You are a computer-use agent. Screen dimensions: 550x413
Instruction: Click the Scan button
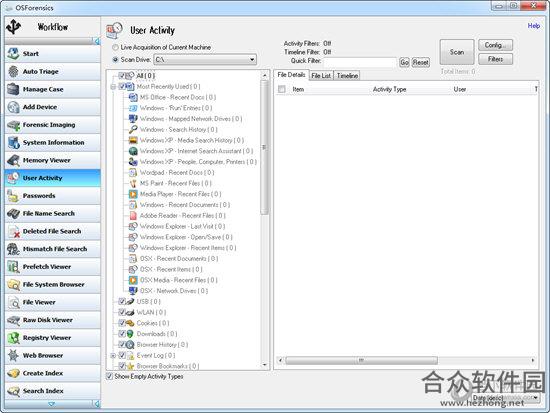click(457, 52)
